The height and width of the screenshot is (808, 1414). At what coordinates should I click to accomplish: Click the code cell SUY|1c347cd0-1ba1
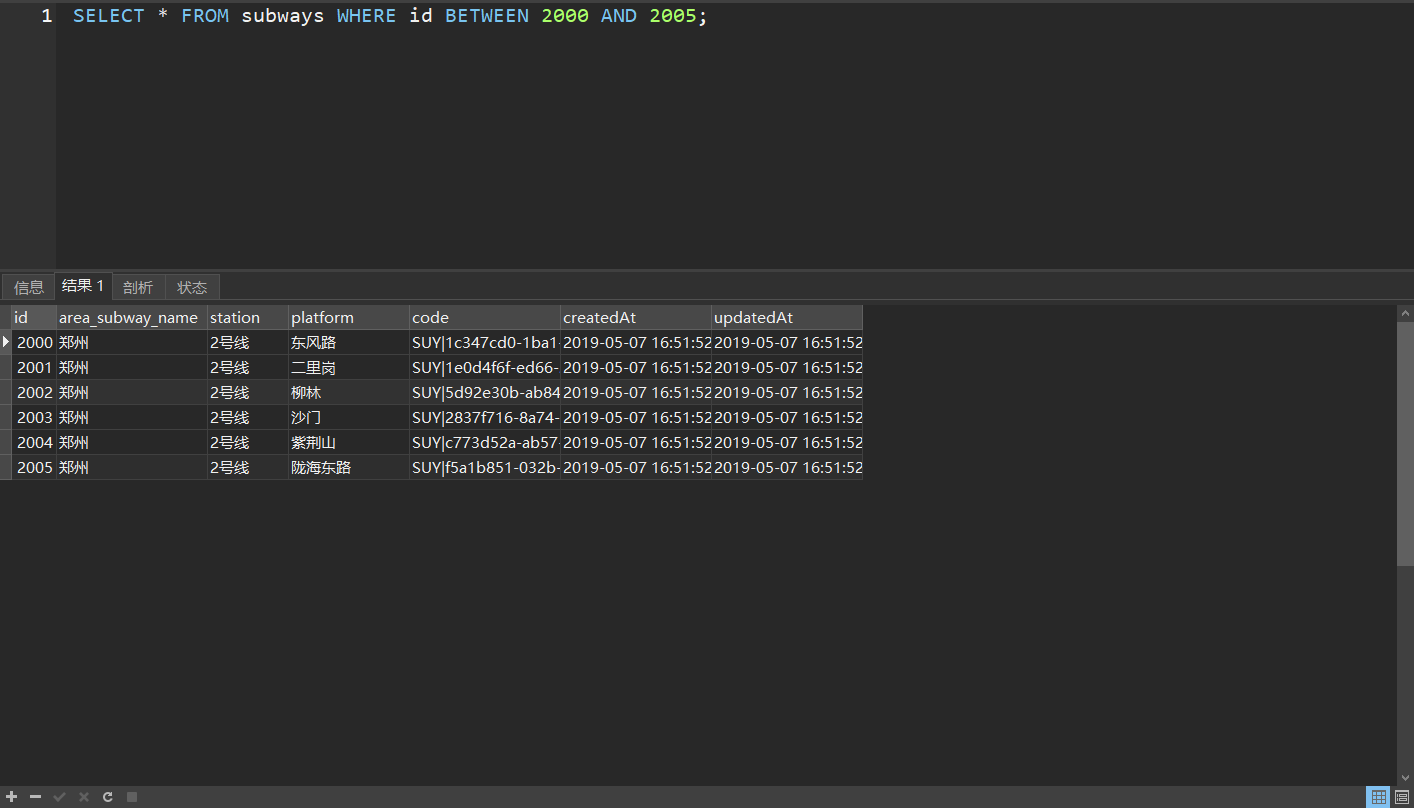point(485,343)
